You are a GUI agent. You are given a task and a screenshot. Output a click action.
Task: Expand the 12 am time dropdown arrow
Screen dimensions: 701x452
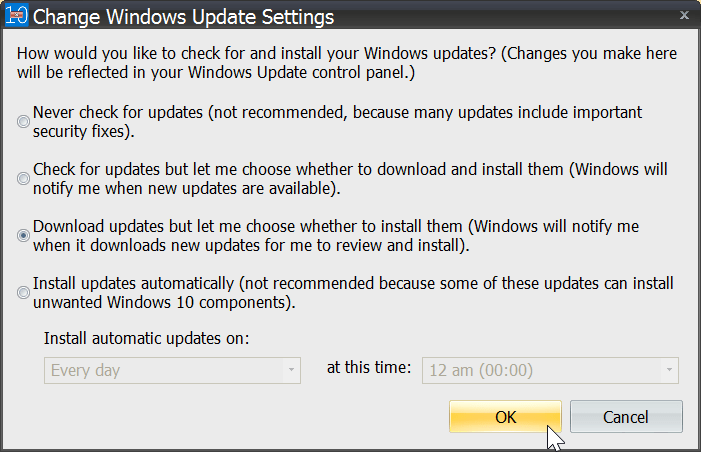click(669, 370)
